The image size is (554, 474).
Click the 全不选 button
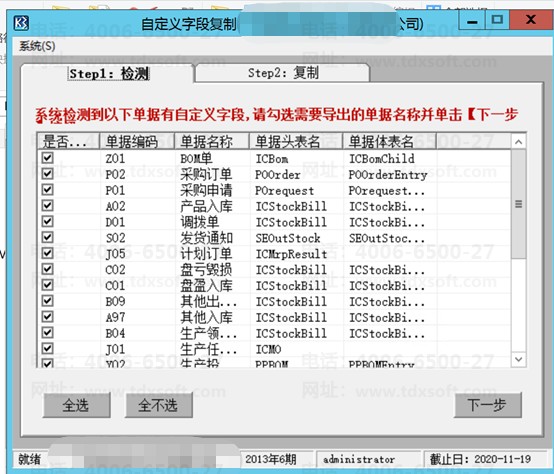(159, 405)
